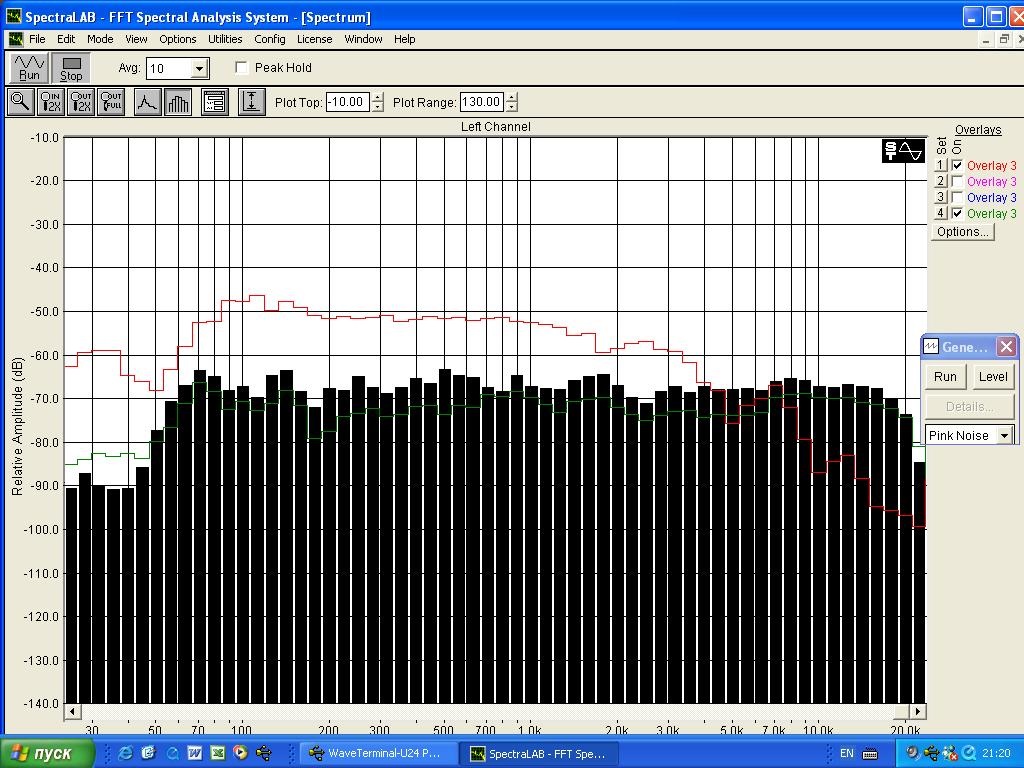Open the License menu
This screenshot has width=1024, height=768.
314,39
